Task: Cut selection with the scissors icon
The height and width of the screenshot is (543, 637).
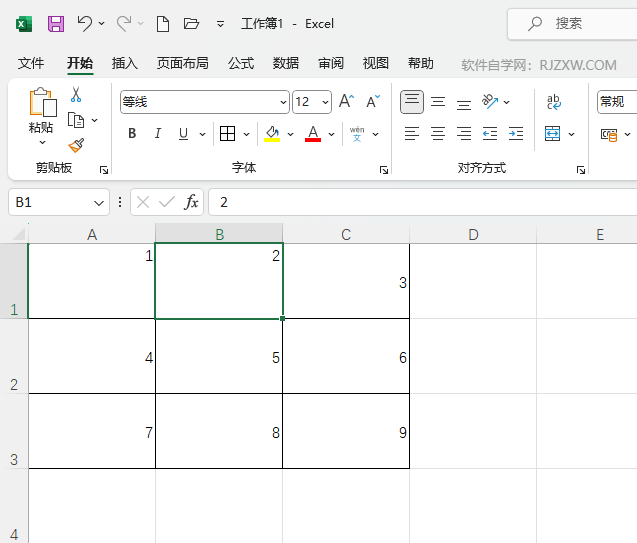Action: coord(76,94)
